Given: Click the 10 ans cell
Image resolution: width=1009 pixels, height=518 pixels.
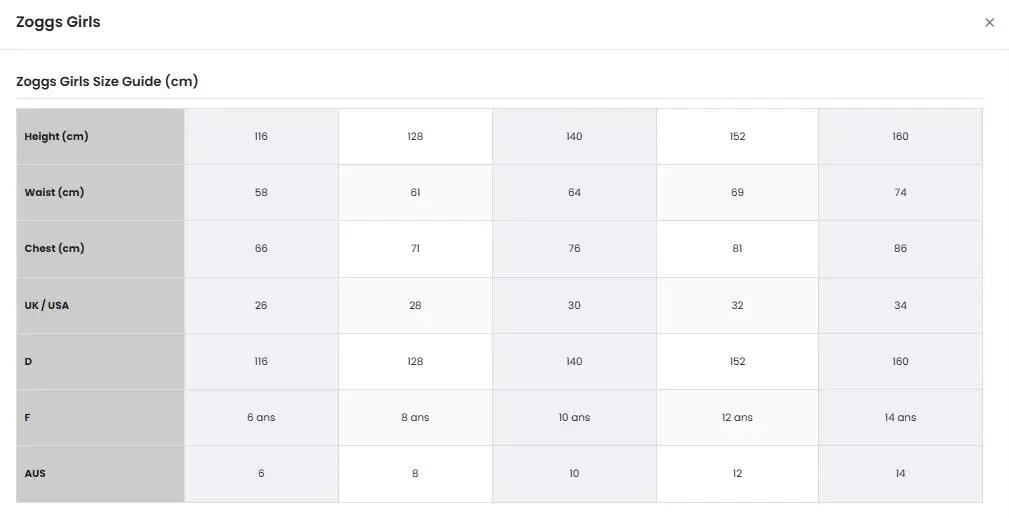Looking at the screenshot, I should (574, 418).
